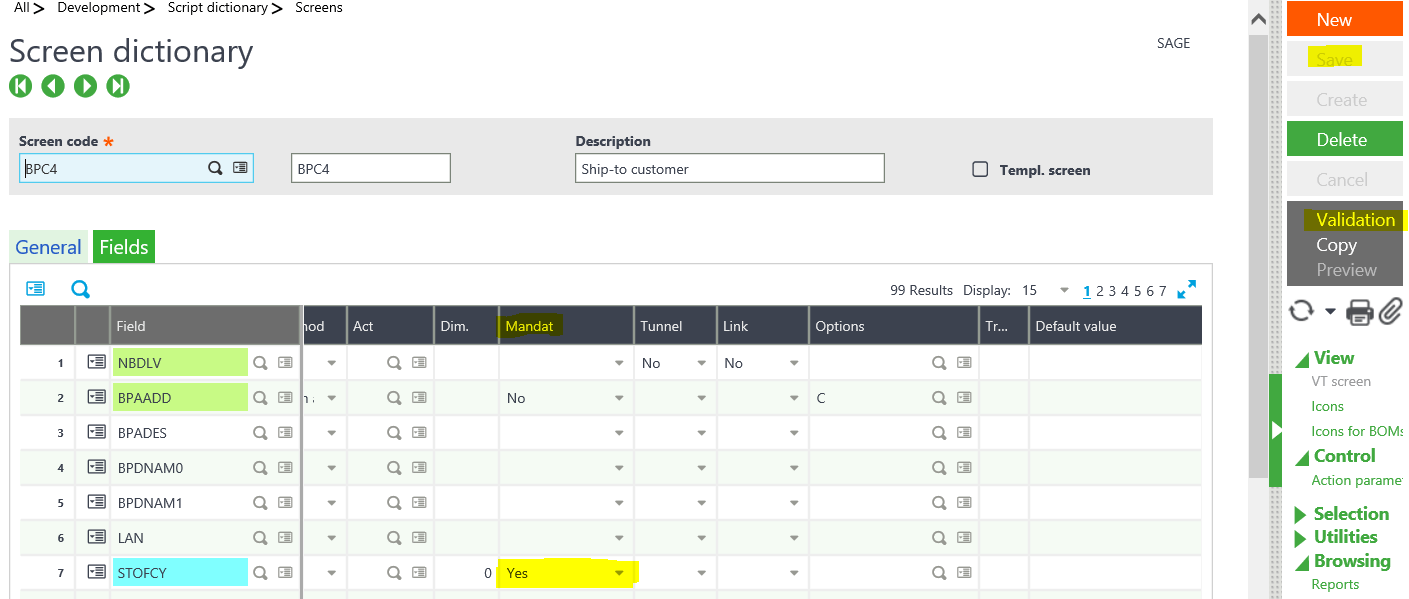
Task: Click the blue detail panel icon above the grid
Action: (36, 288)
